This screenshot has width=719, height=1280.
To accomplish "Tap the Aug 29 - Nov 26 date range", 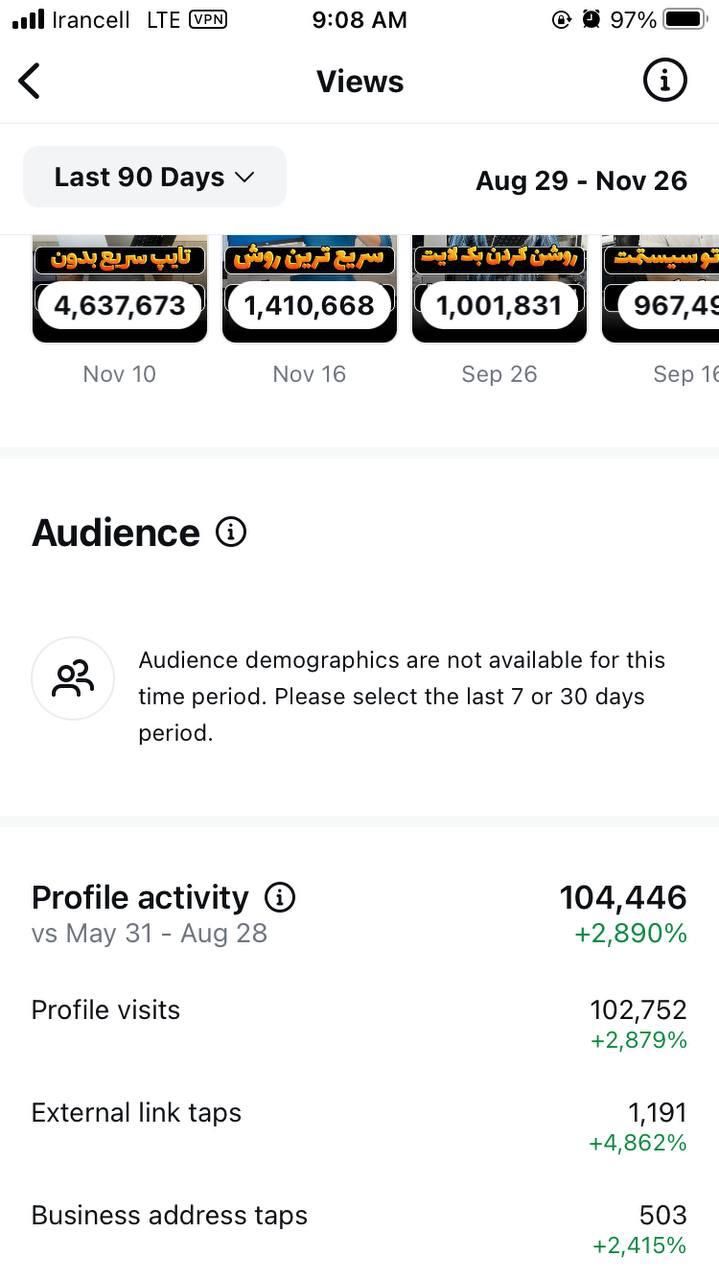I will (x=581, y=181).
